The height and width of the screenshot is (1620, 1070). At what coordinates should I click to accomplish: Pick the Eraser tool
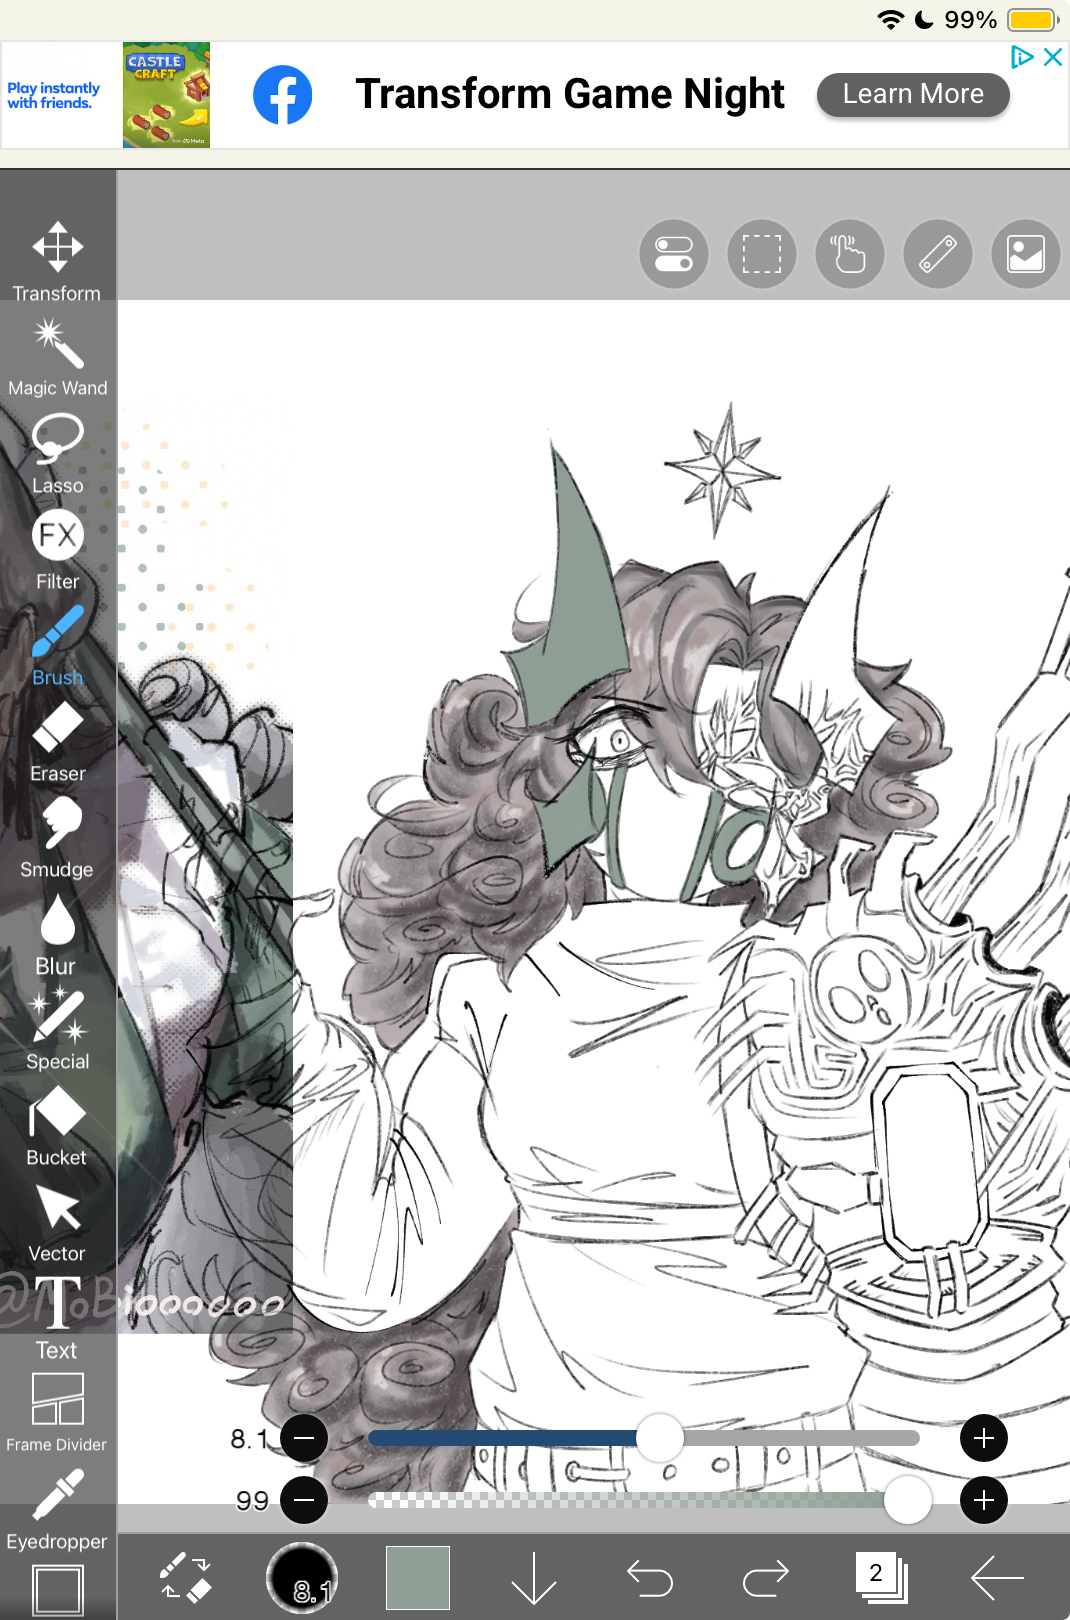57,741
